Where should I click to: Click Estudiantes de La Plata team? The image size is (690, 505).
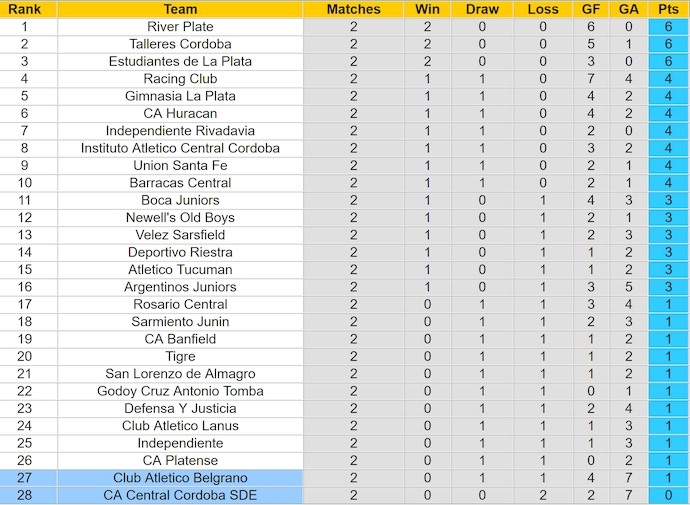180,61
